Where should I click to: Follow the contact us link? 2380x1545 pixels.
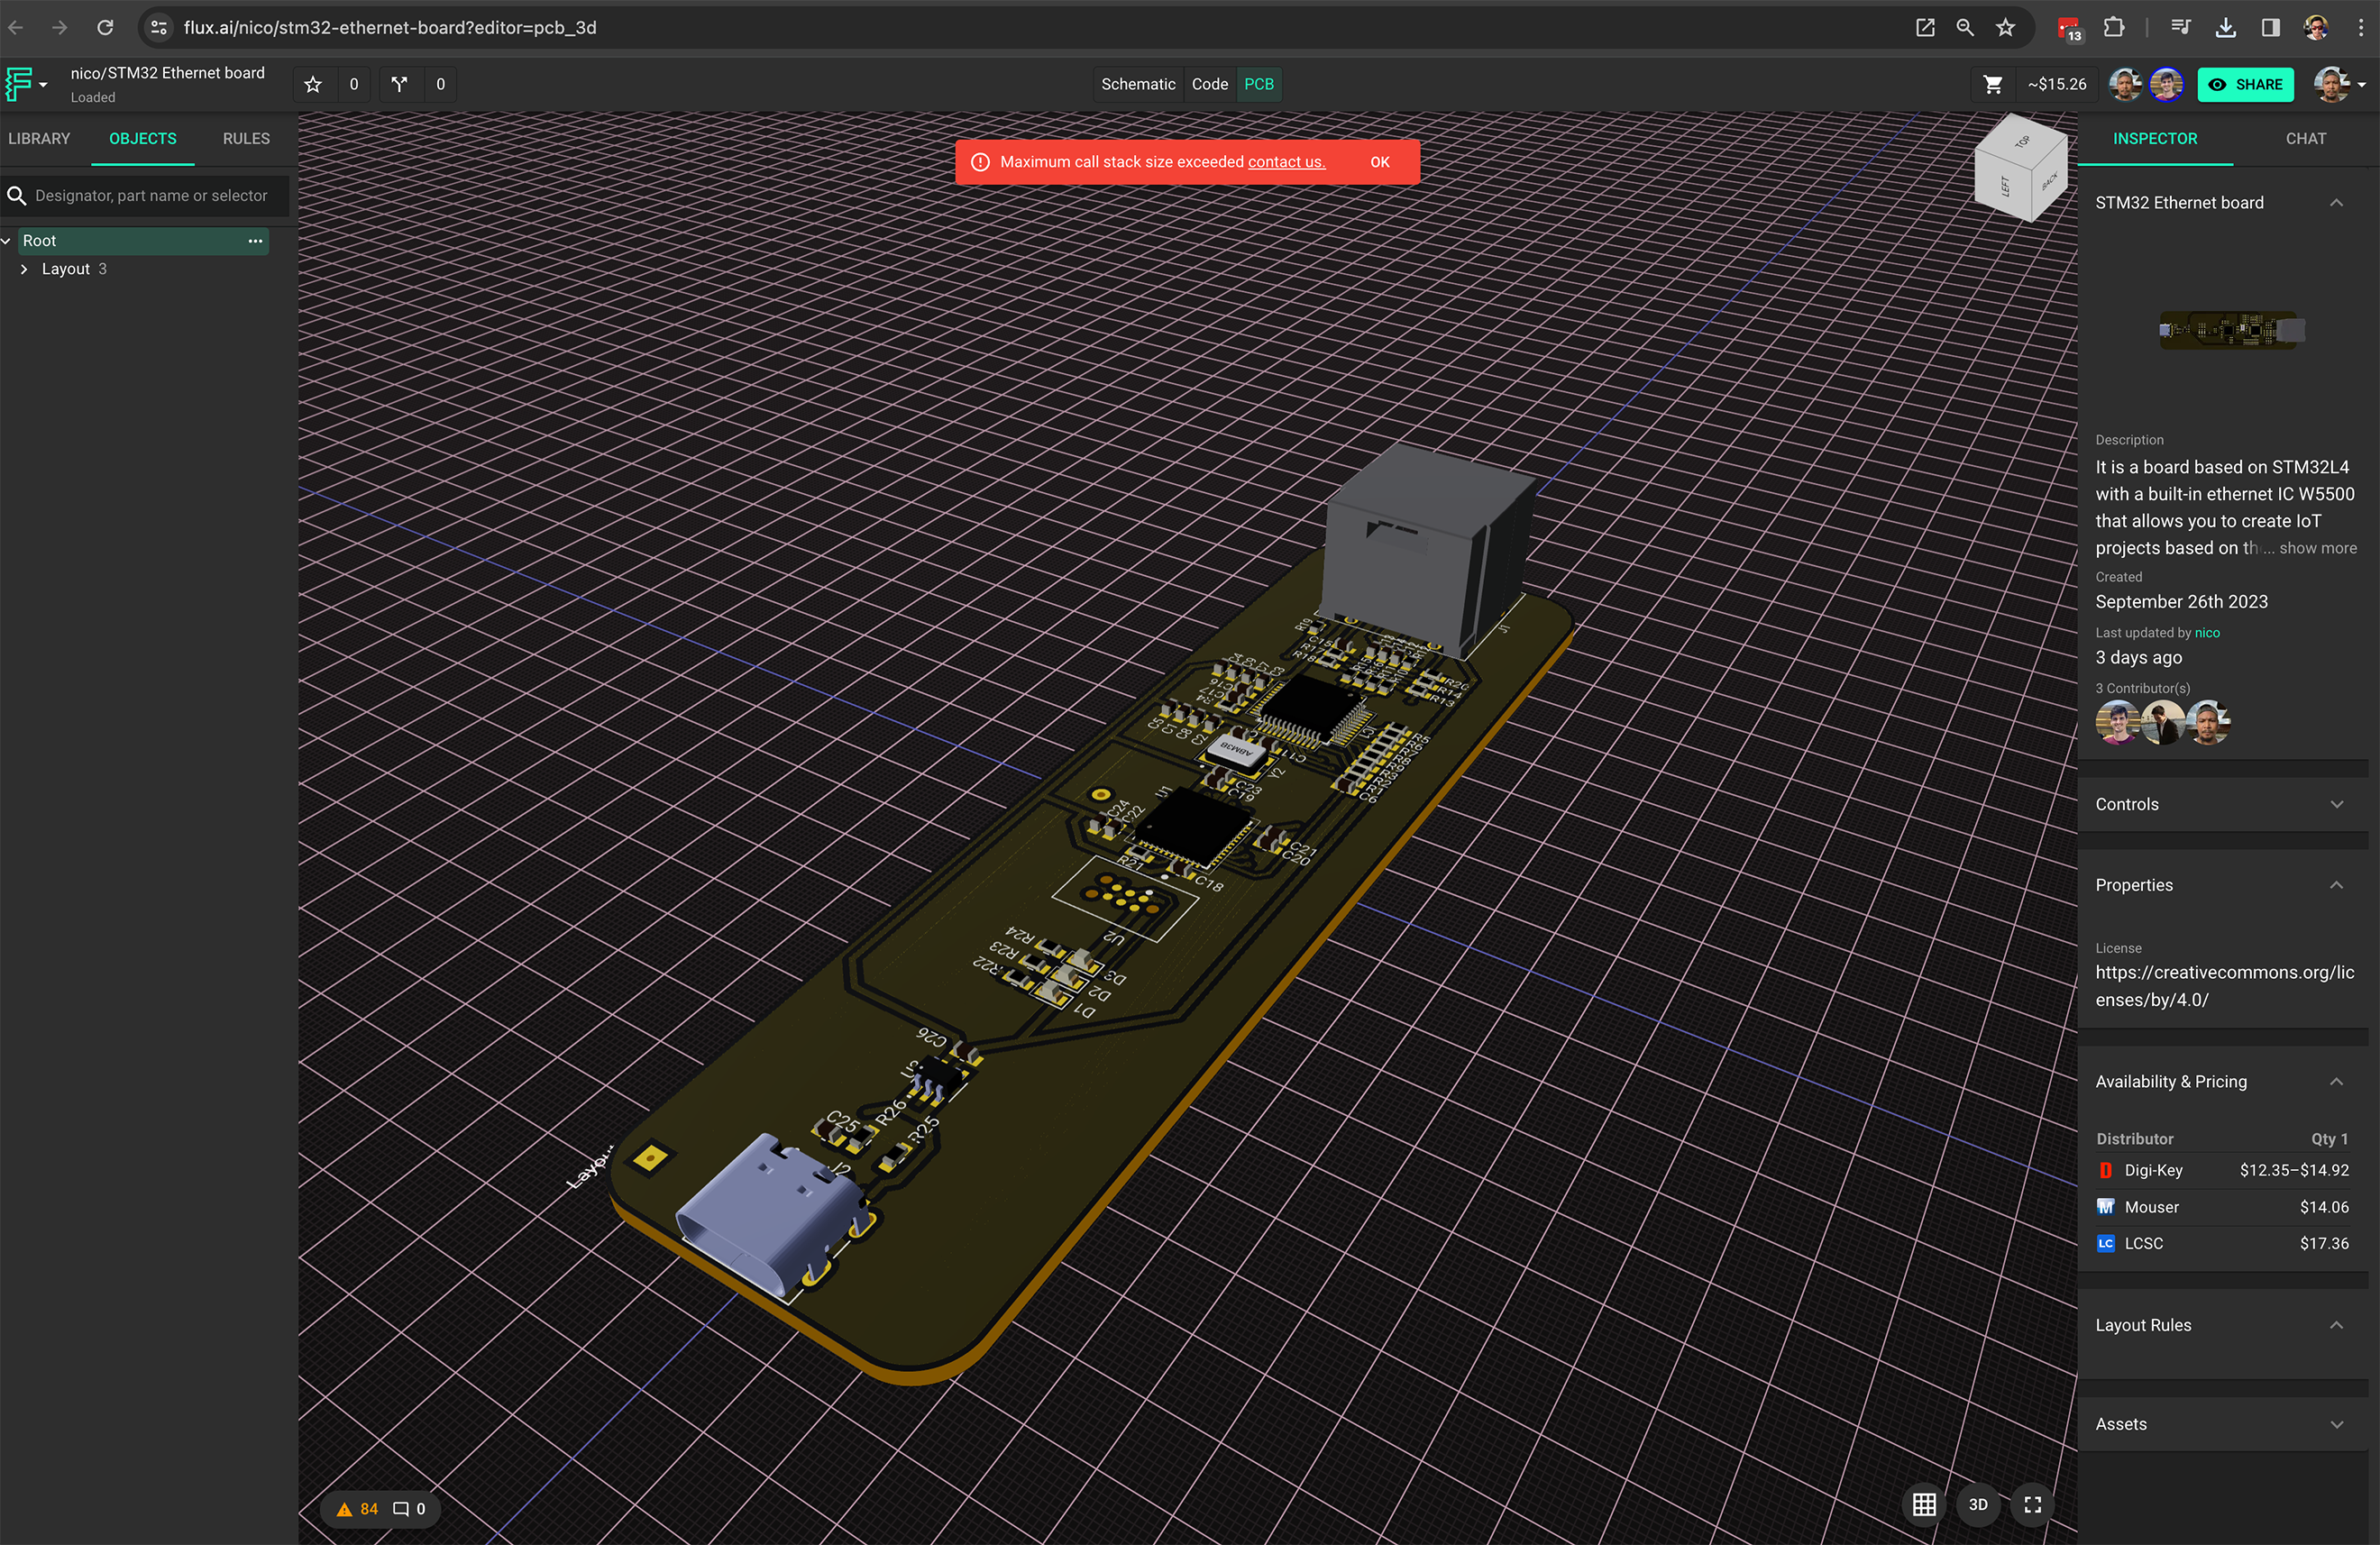click(x=1286, y=162)
